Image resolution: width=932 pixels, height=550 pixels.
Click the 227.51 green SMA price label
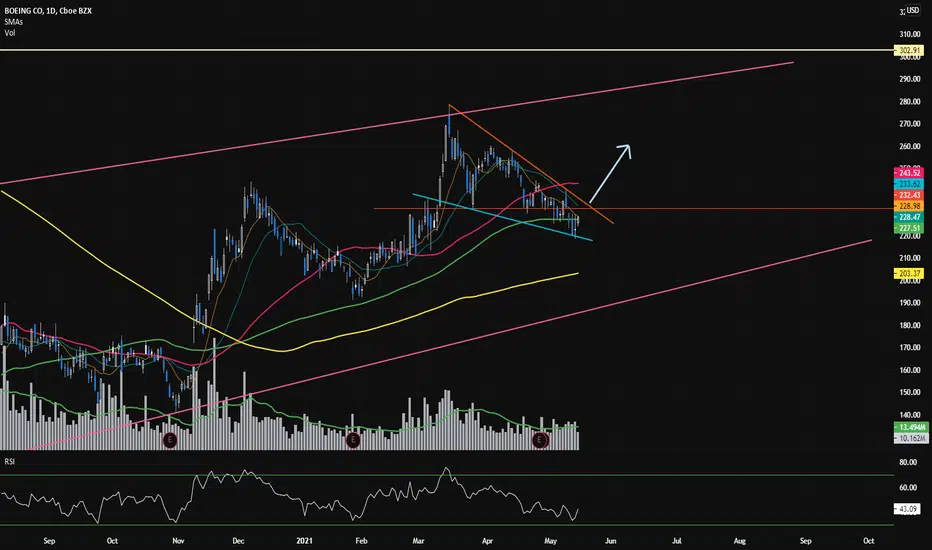tap(909, 228)
